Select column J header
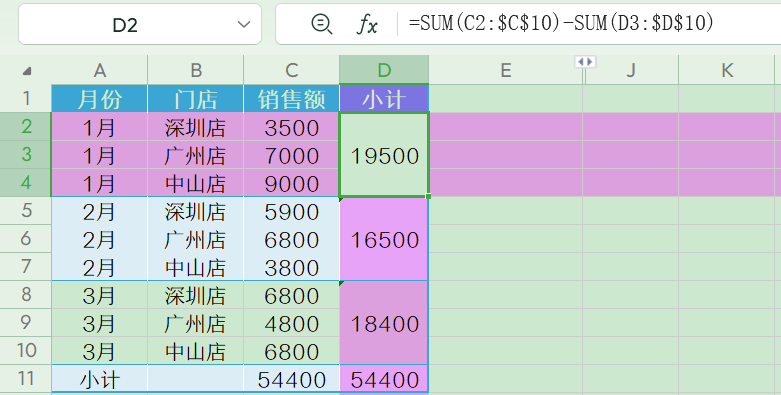Viewport: 781px width, 395px height. [631, 70]
